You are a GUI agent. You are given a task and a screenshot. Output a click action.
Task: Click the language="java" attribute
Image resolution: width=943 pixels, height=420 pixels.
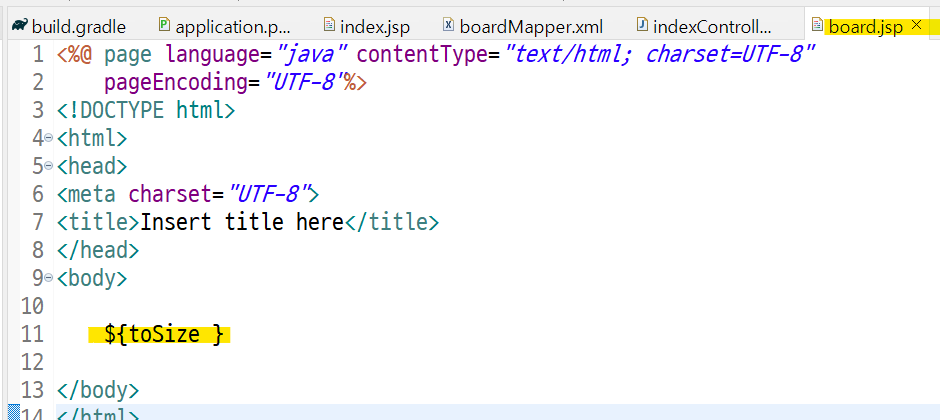[x=257, y=55]
